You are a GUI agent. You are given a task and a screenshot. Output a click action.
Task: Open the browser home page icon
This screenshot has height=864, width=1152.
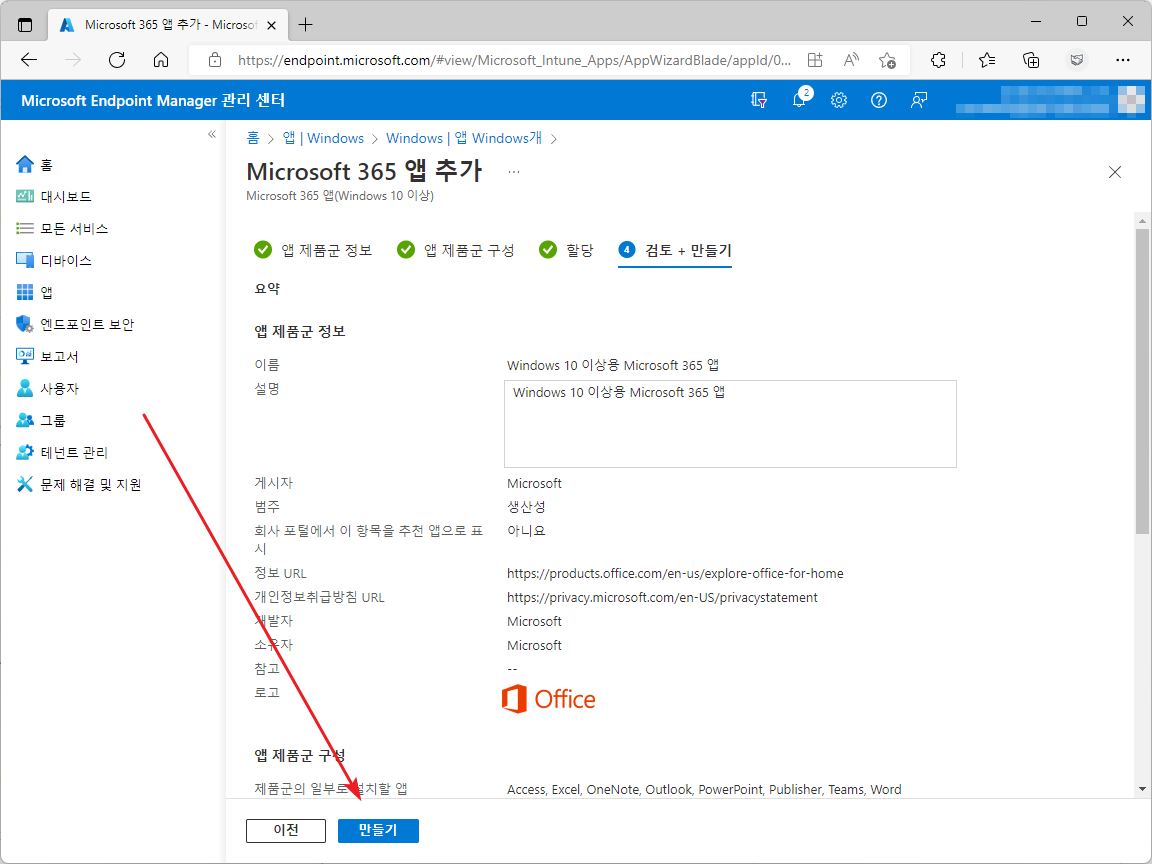point(161,60)
